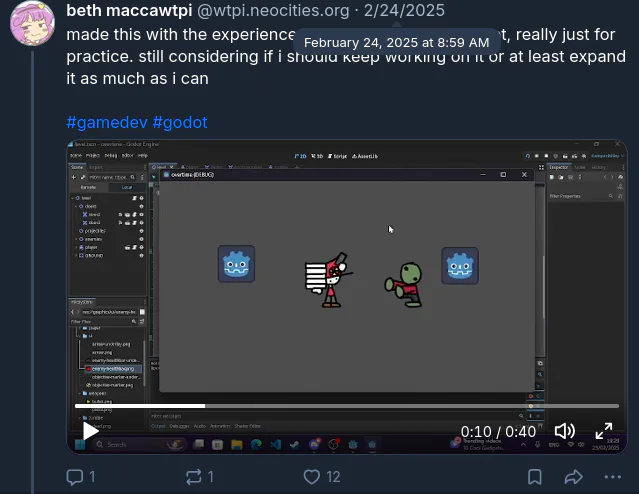Image resolution: width=639 pixels, height=494 pixels.
Task: Open the script attached to level node
Action: 134,198
